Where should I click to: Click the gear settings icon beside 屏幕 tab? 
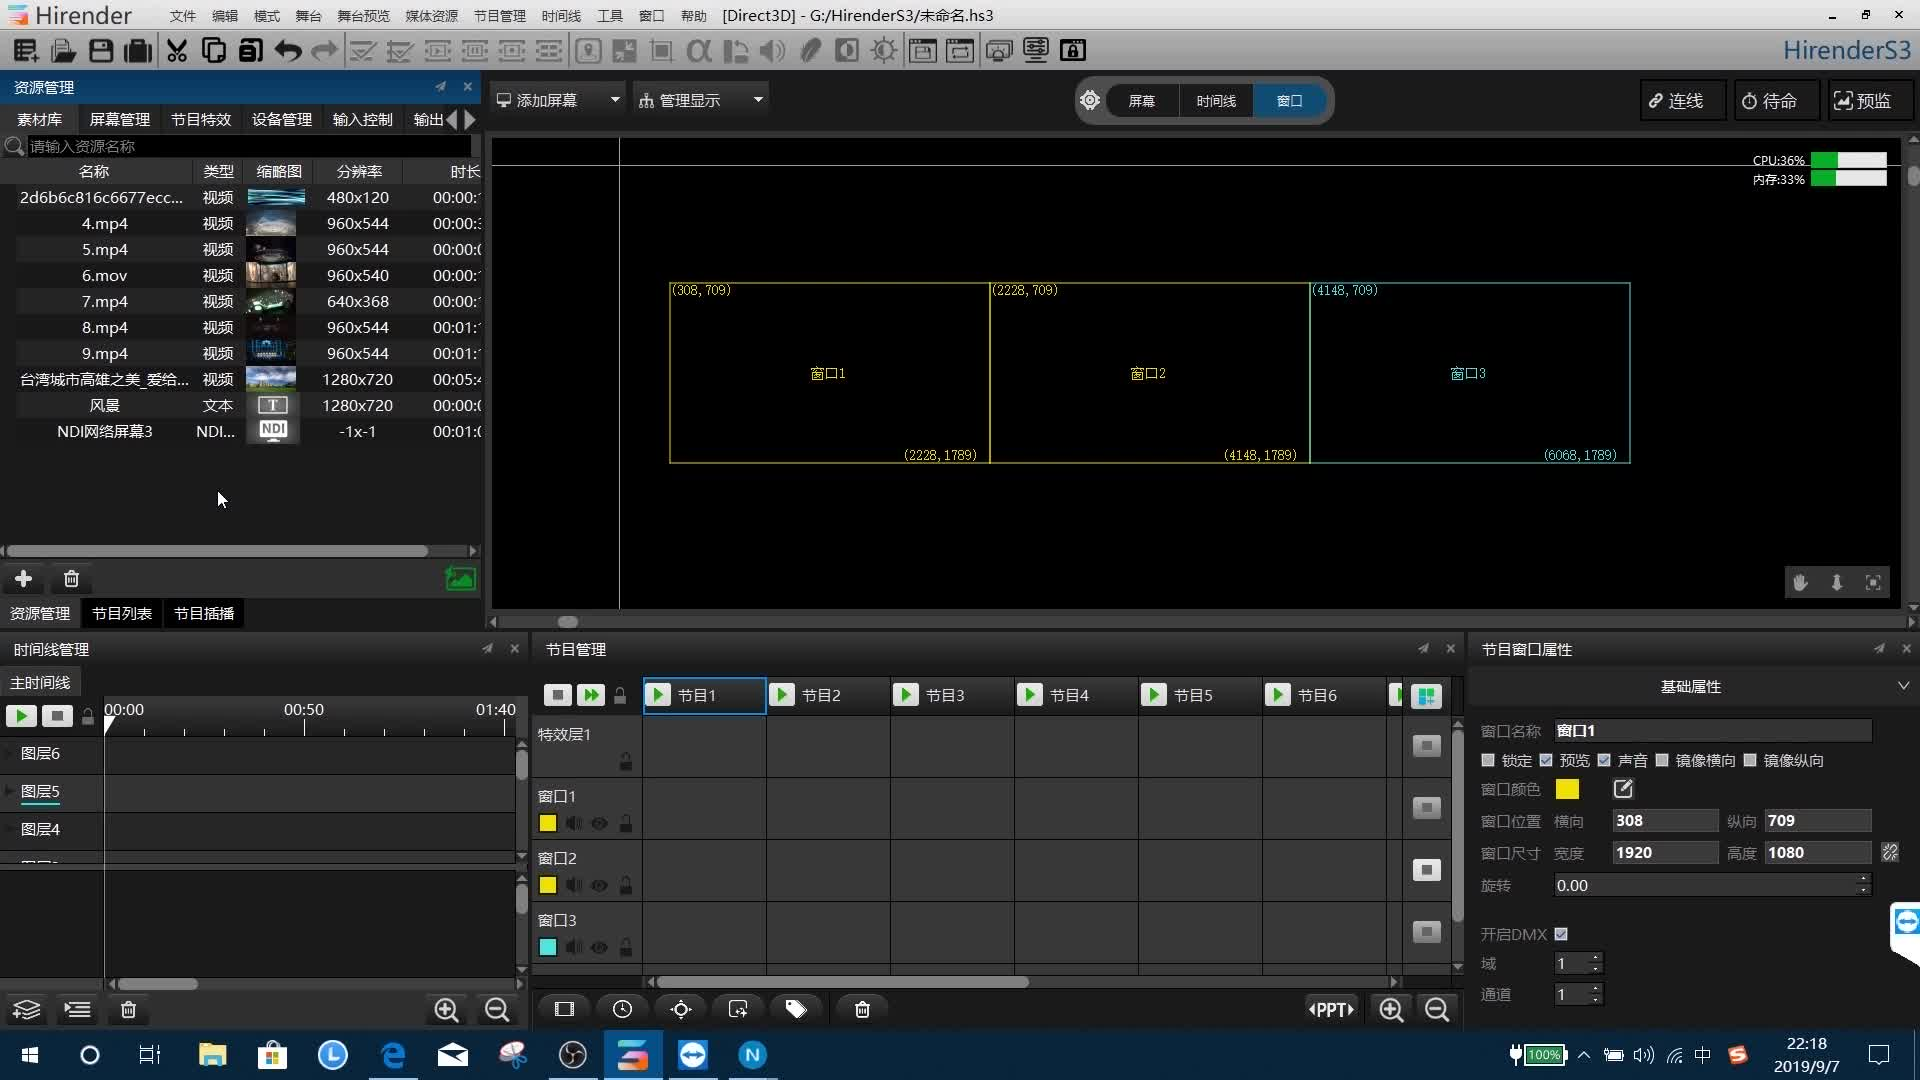tap(1090, 100)
